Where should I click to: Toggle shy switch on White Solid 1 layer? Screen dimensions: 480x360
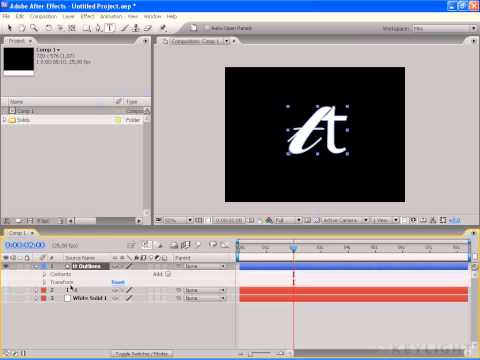115,298
